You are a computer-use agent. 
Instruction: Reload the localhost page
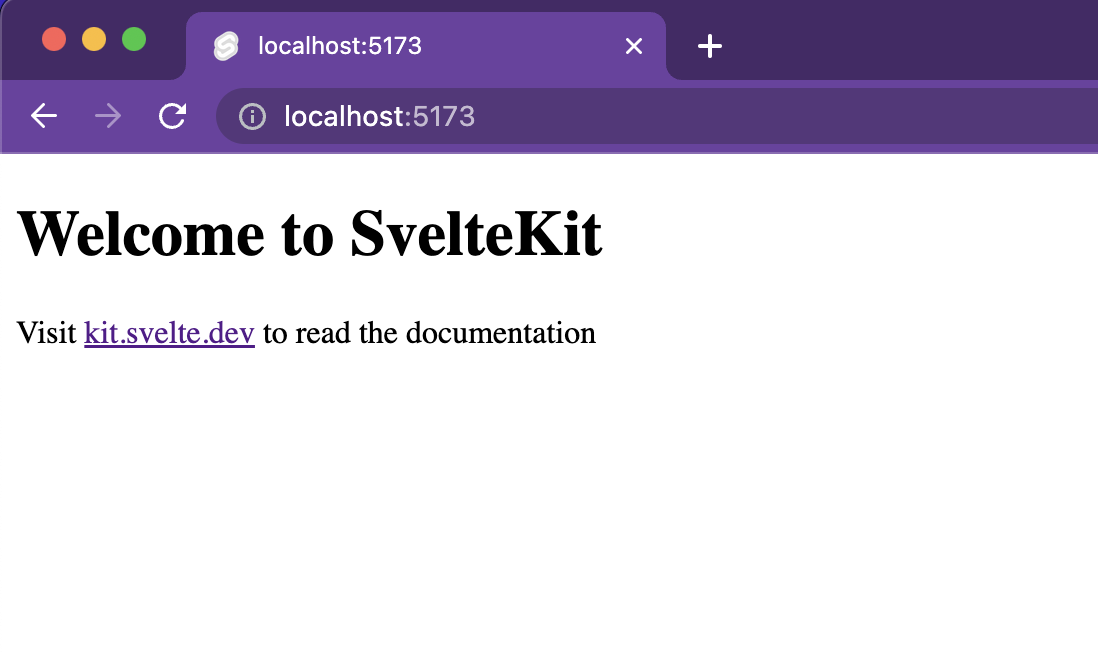tap(172, 116)
